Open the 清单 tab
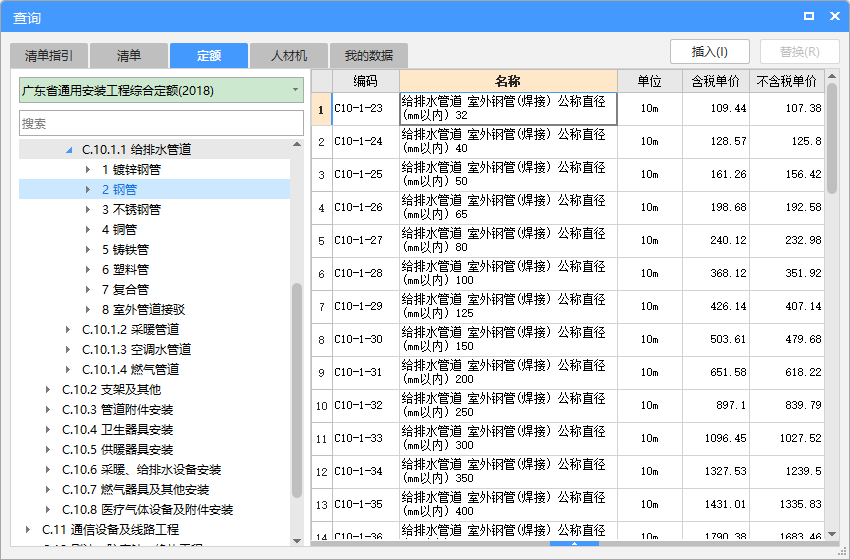Viewport: 850px width, 560px height. pyautogui.click(x=128, y=55)
